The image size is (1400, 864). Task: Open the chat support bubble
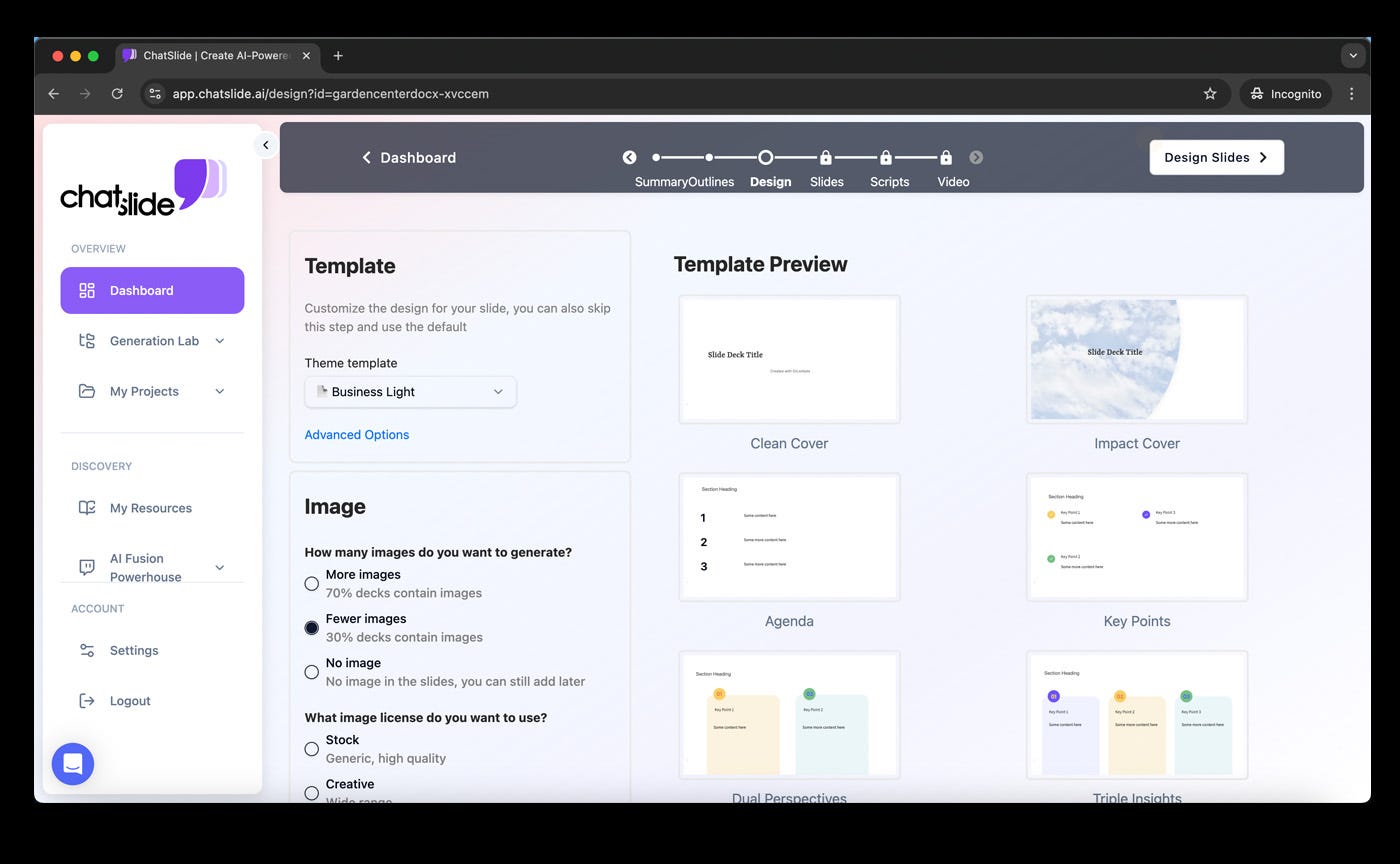[x=73, y=764]
